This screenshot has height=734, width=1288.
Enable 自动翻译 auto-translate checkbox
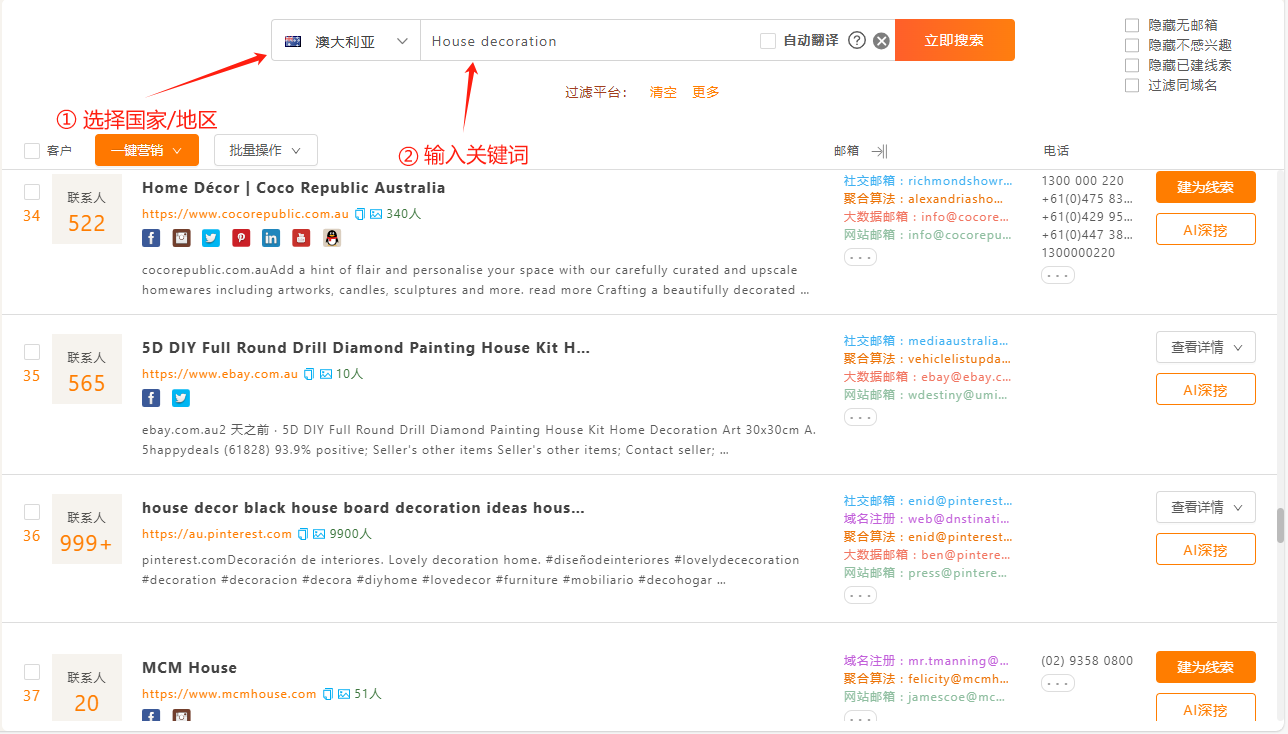(x=768, y=41)
